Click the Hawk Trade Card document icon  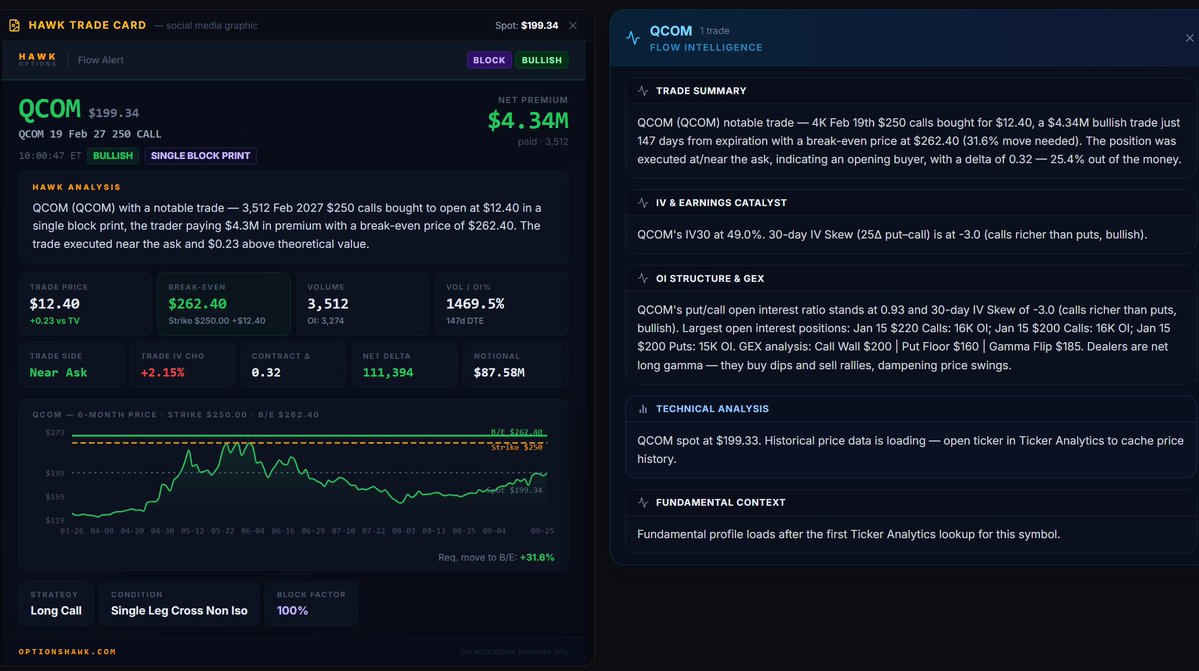[x=14, y=25]
